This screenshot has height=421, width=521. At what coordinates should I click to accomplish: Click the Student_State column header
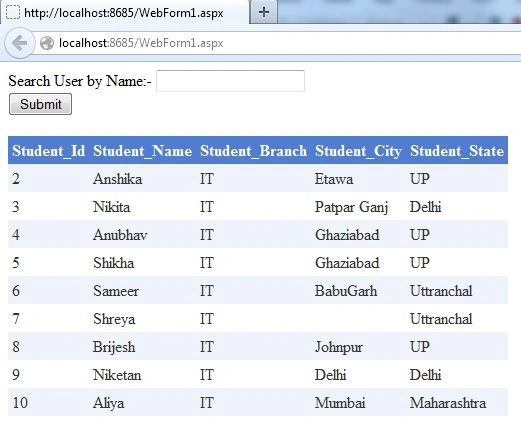tap(457, 151)
